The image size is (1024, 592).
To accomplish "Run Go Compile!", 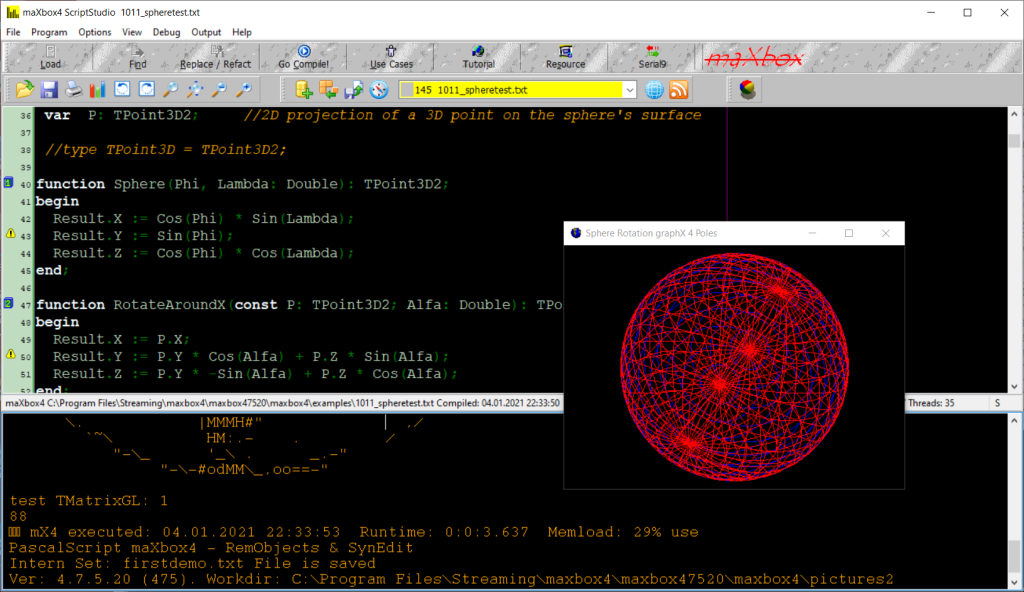I will [x=303, y=58].
